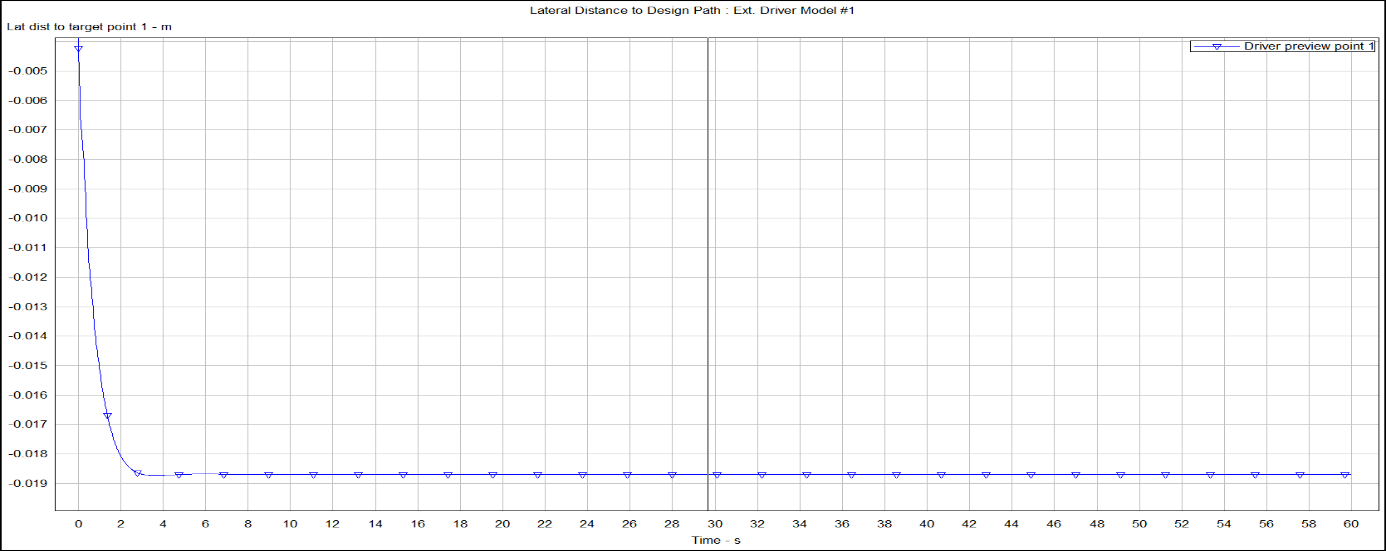This screenshot has height=551, width=1386.
Task: Click the x-axis tick label 26
Action: pos(629,523)
